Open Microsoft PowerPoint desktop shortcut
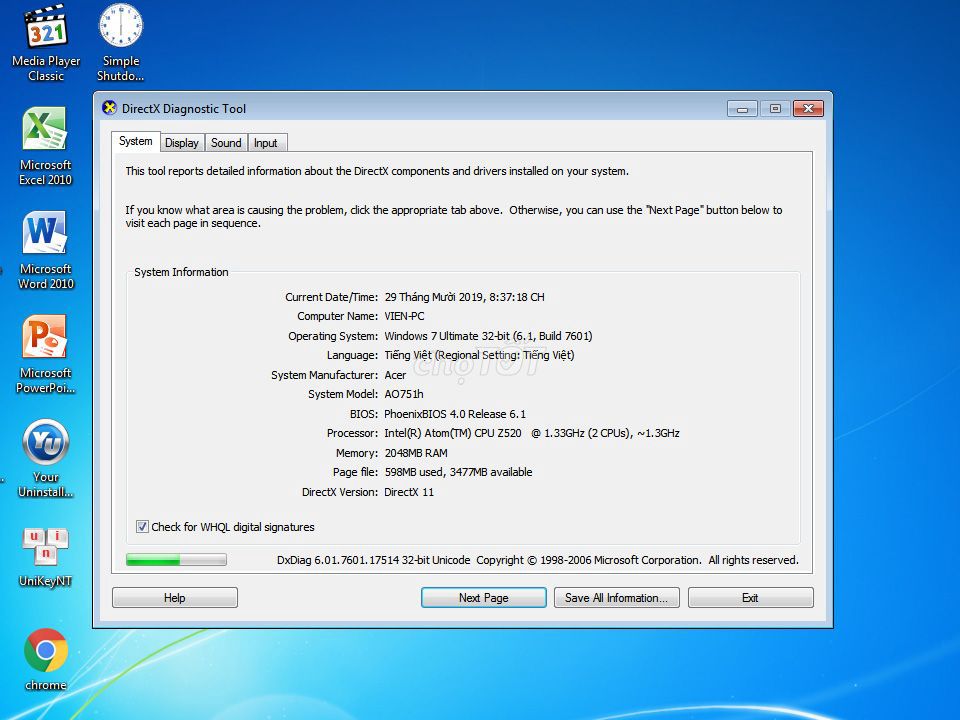The height and width of the screenshot is (720, 960). point(45,354)
